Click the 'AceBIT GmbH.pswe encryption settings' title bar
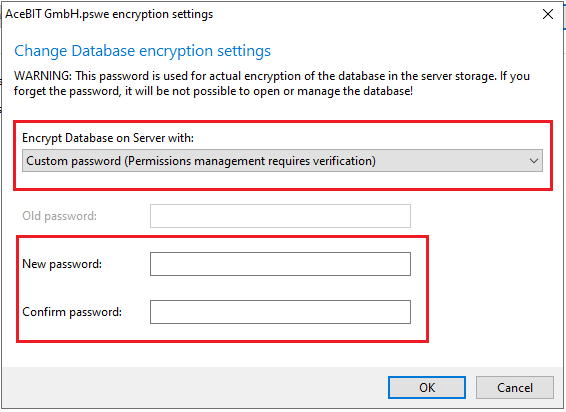The height and width of the screenshot is (412, 566). (109, 14)
